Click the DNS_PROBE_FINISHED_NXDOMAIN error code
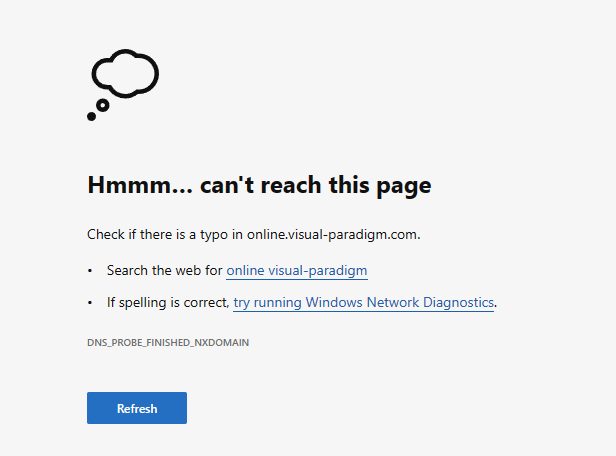Image resolution: width=616 pixels, height=456 pixels. [x=168, y=342]
